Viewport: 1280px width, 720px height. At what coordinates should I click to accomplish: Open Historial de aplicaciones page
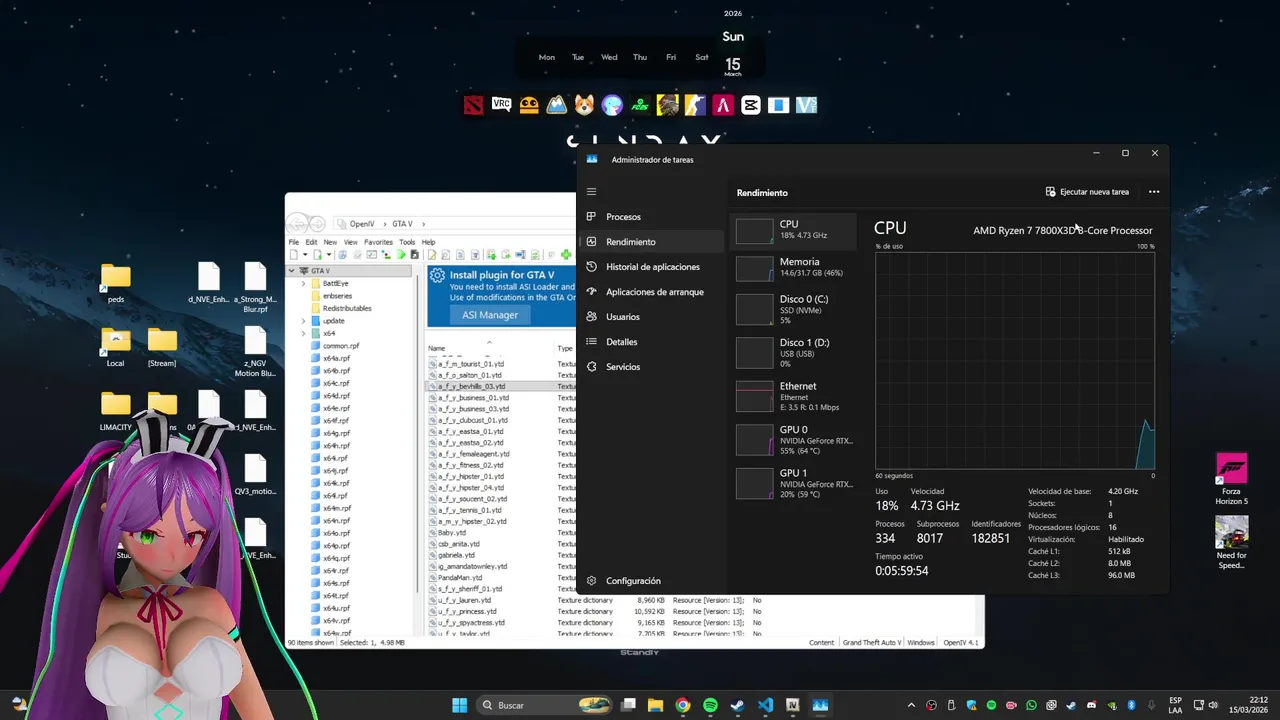point(651,267)
